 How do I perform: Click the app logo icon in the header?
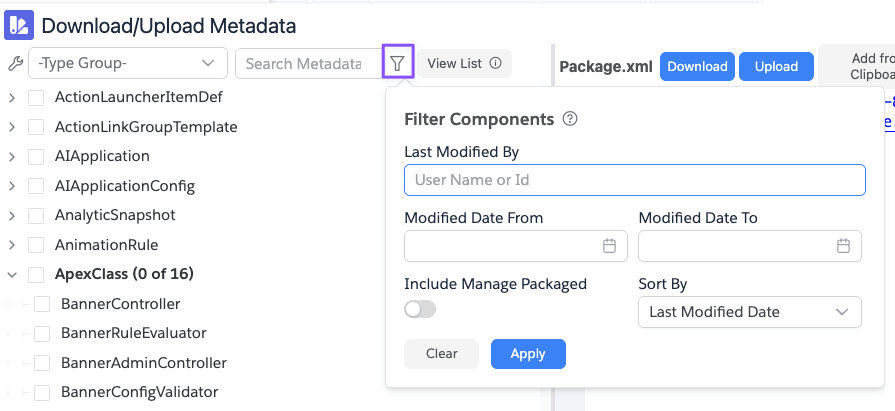click(x=19, y=25)
